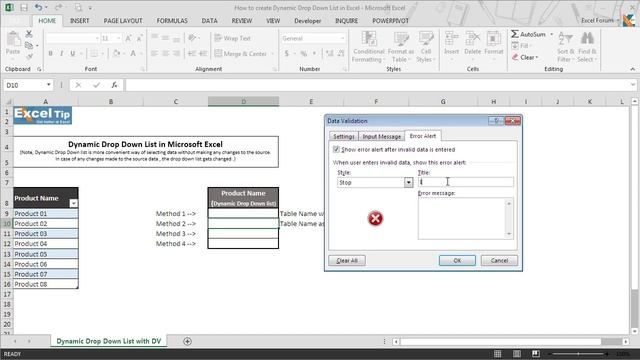Open the INSERT ribbon tab
Screen dimensions: 640x360
coord(80,20)
